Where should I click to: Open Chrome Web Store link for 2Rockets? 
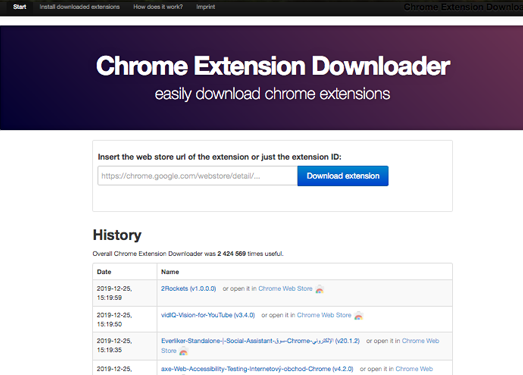285,289
